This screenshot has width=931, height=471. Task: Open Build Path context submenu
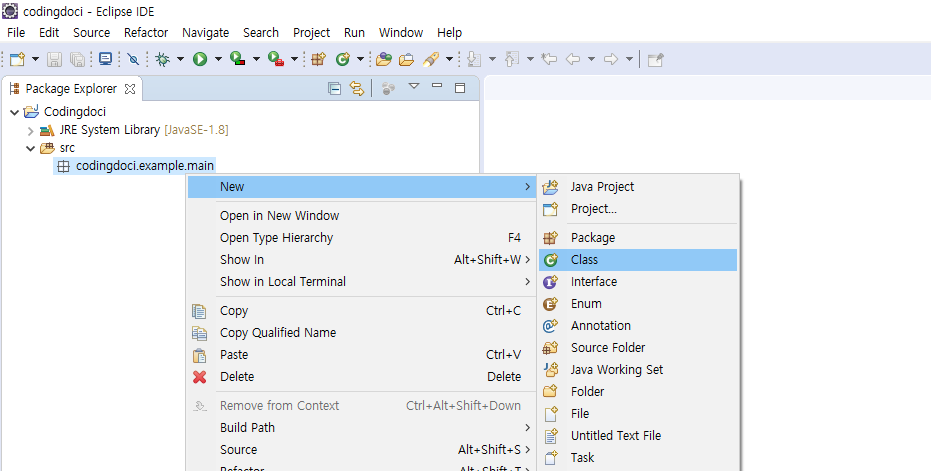click(361, 428)
